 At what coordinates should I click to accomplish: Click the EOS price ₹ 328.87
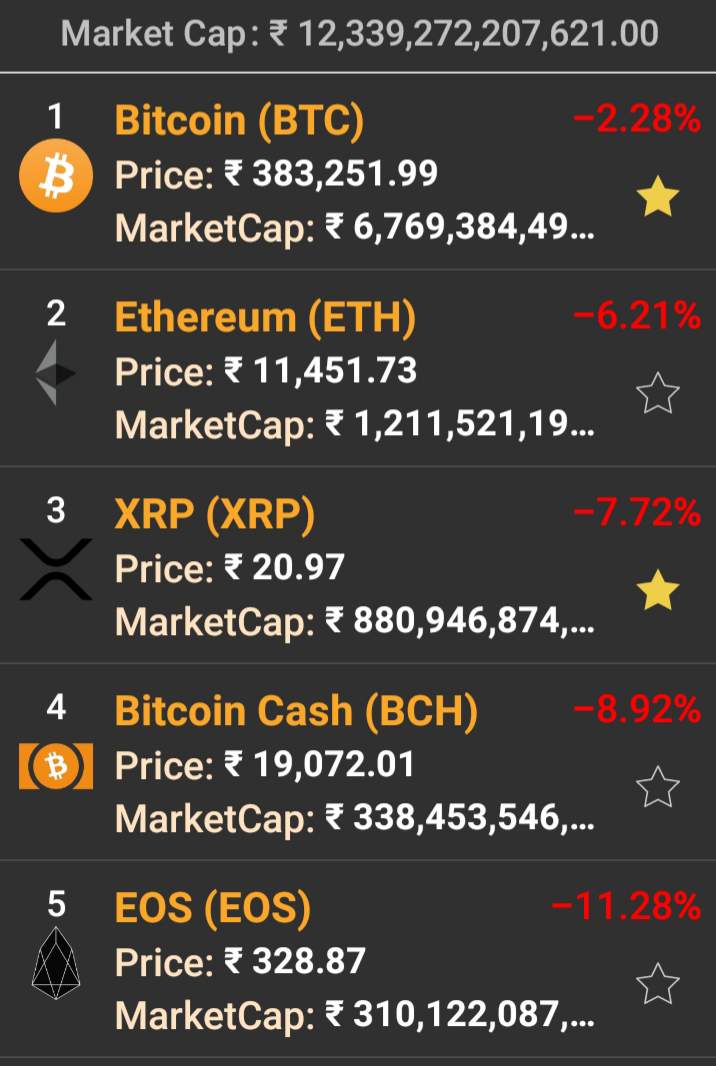click(x=294, y=962)
